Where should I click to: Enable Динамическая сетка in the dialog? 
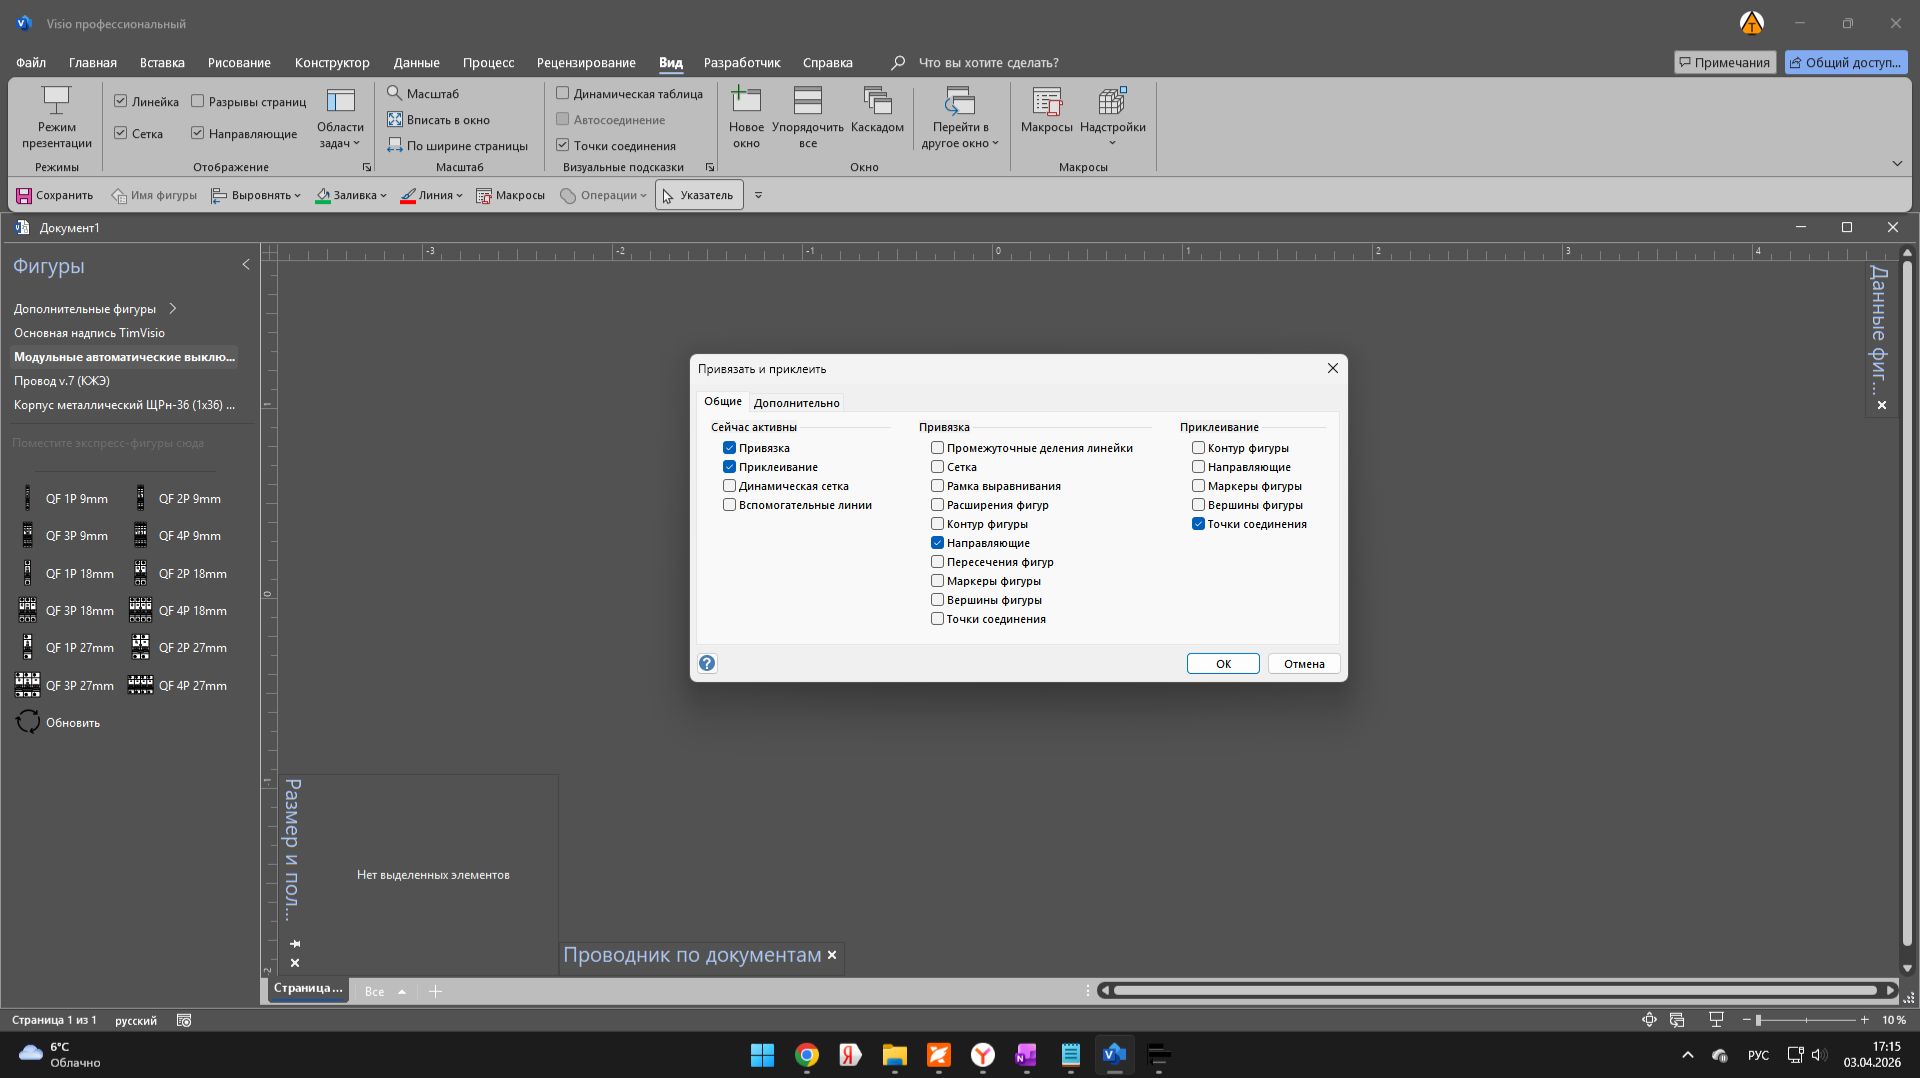(x=730, y=485)
